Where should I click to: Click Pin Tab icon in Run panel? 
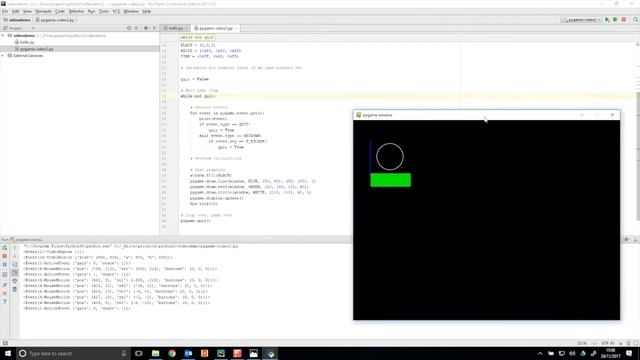(4, 284)
